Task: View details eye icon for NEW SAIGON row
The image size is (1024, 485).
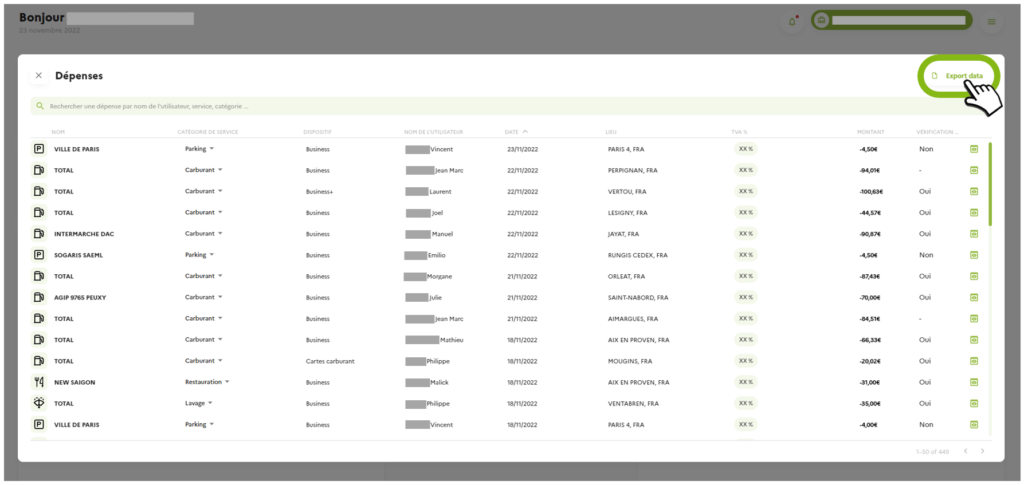Action: coord(973,382)
